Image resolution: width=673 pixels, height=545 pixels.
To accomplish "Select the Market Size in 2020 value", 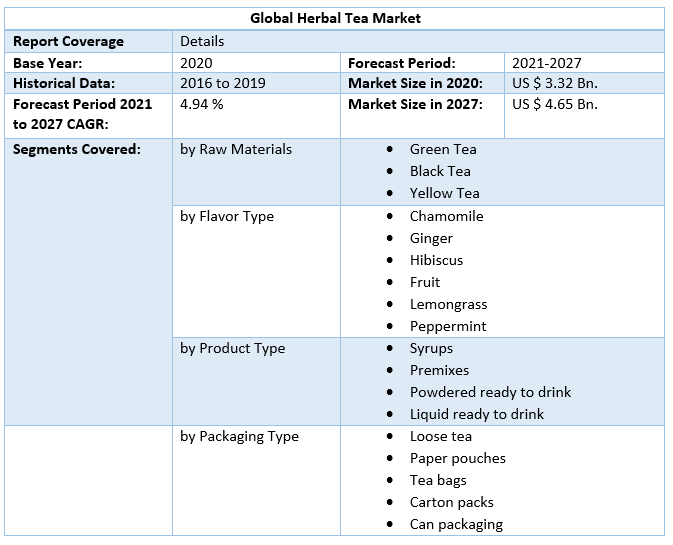I will point(555,83).
